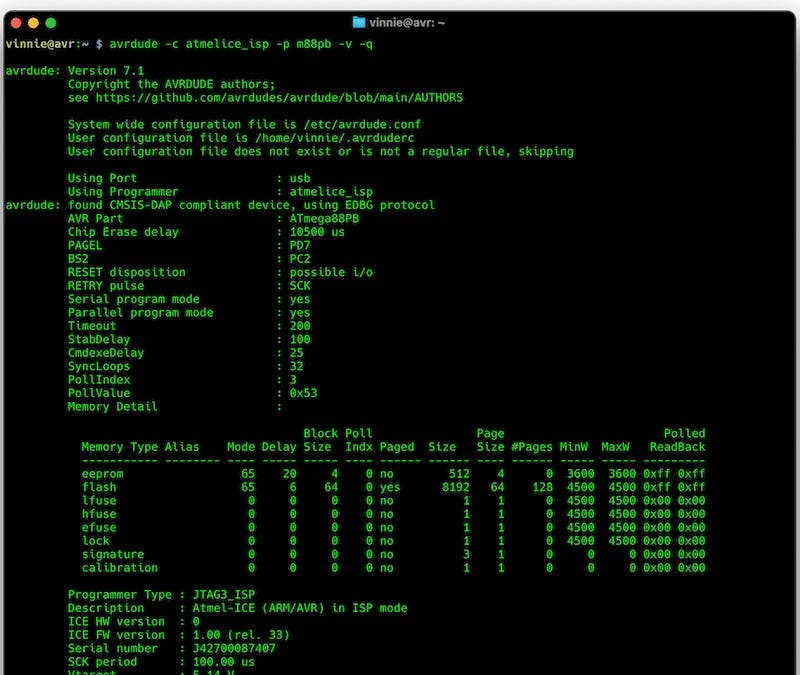Viewport: 800px width, 675px height.
Task: Click the Using Programmer value atmelice_isp
Action: coord(331,192)
